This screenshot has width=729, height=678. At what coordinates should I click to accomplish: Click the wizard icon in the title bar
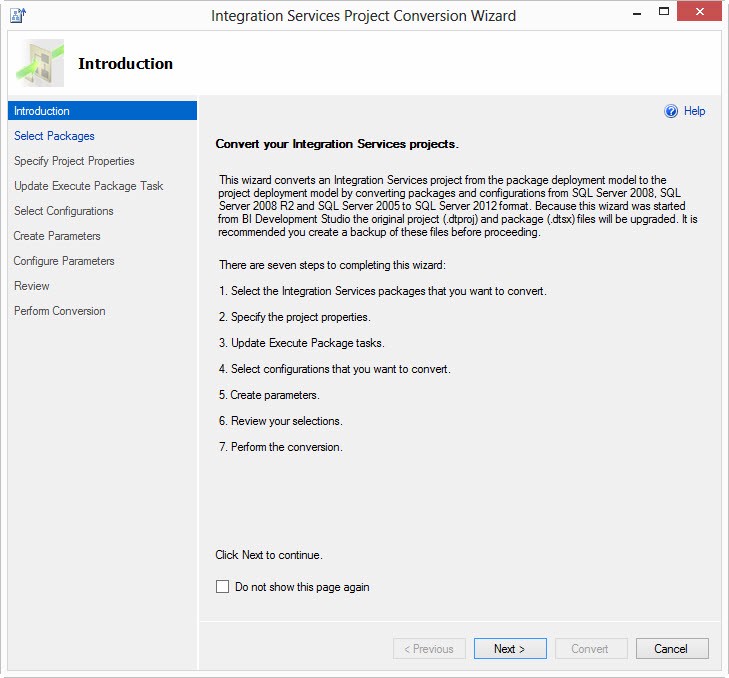(17, 16)
